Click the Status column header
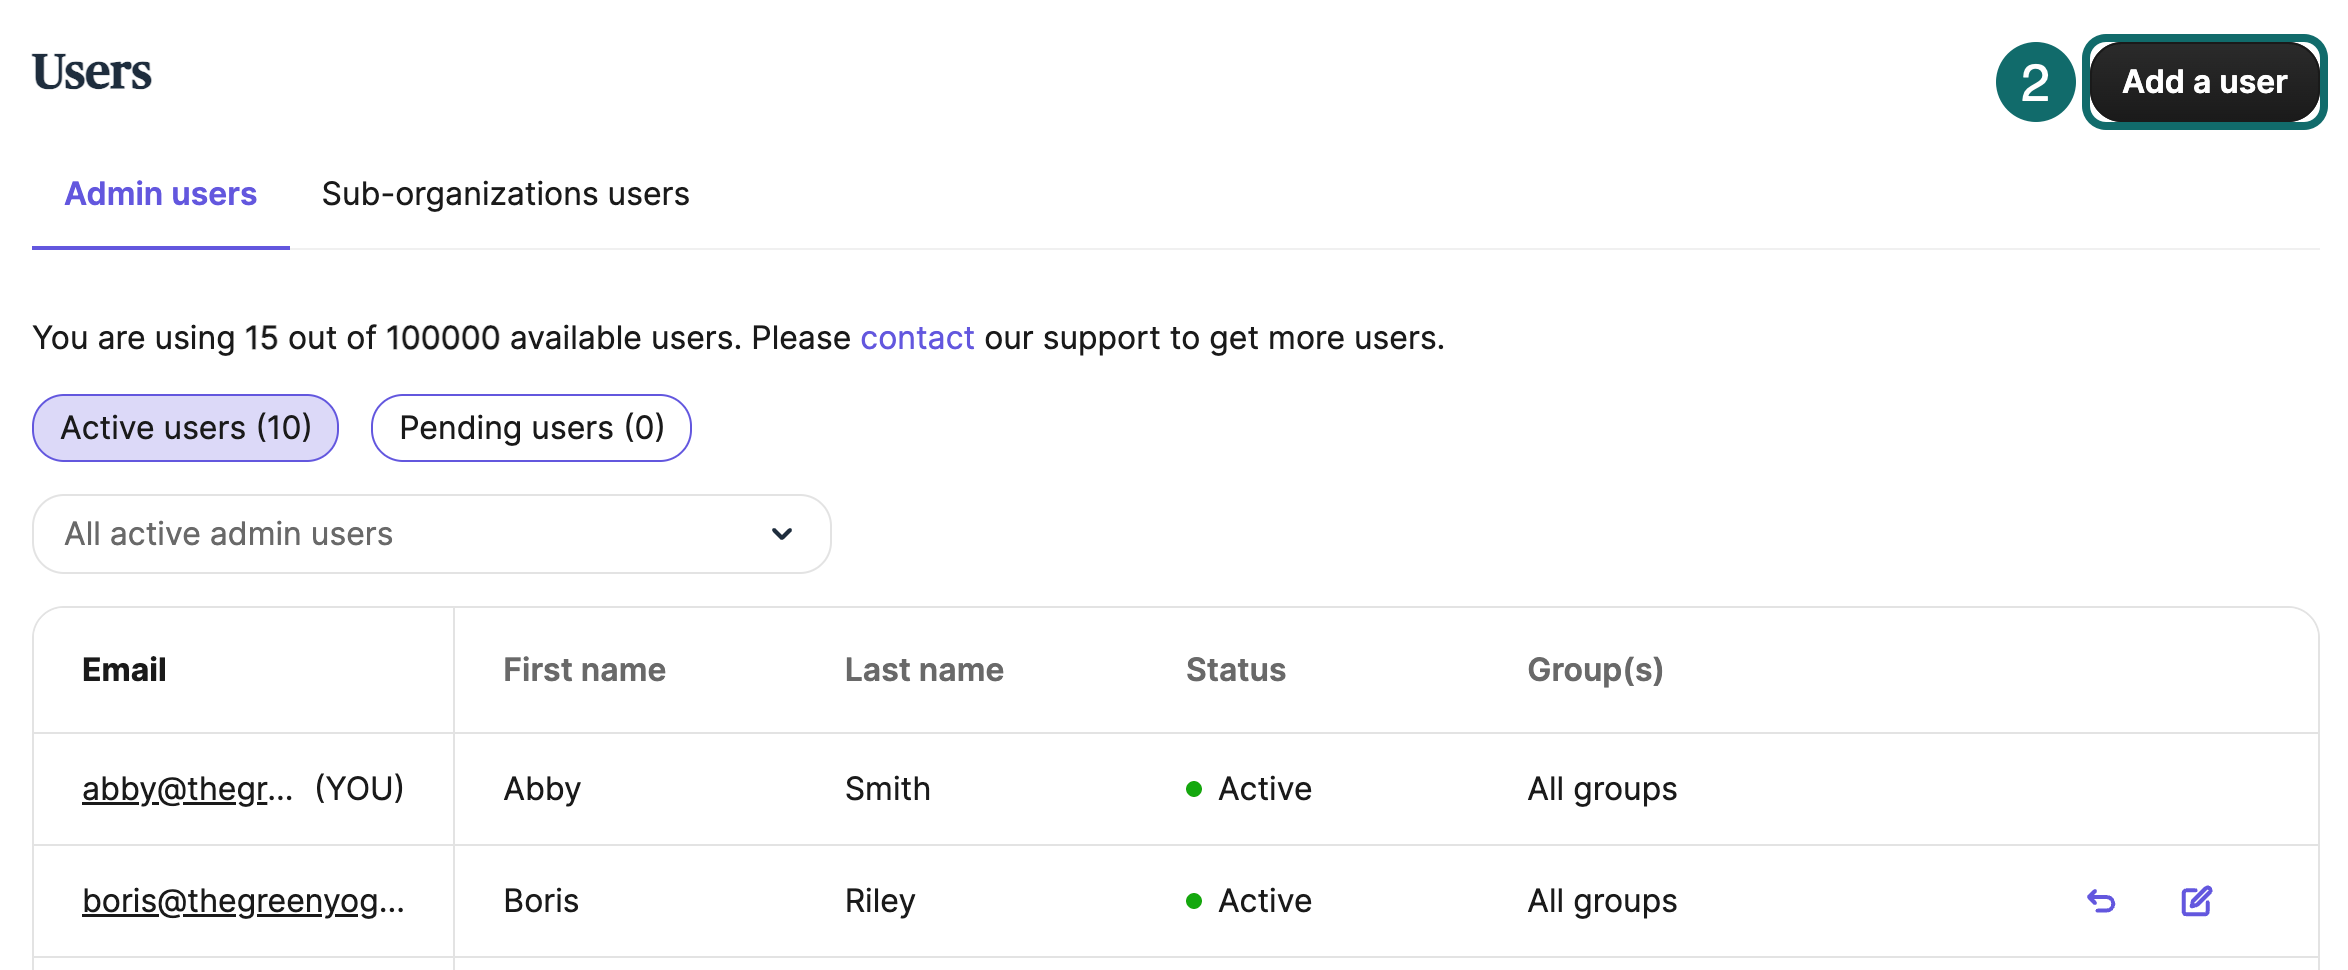The height and width of the screenshot is (970, 2348). point(1235,670)
